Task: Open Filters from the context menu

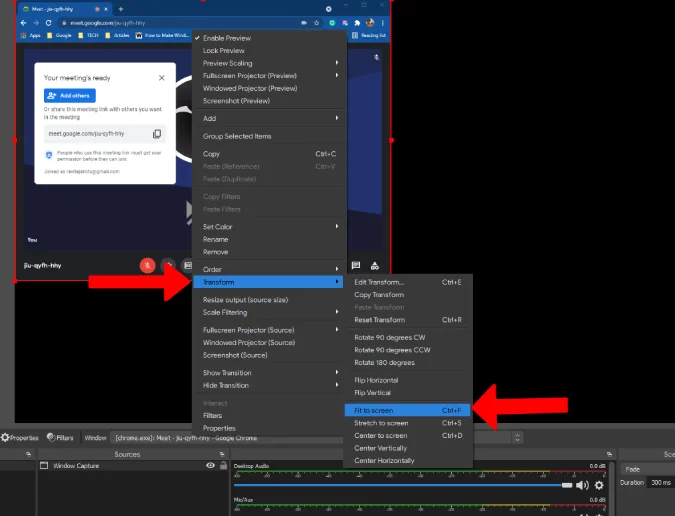Action: click(x=268, y=415)
